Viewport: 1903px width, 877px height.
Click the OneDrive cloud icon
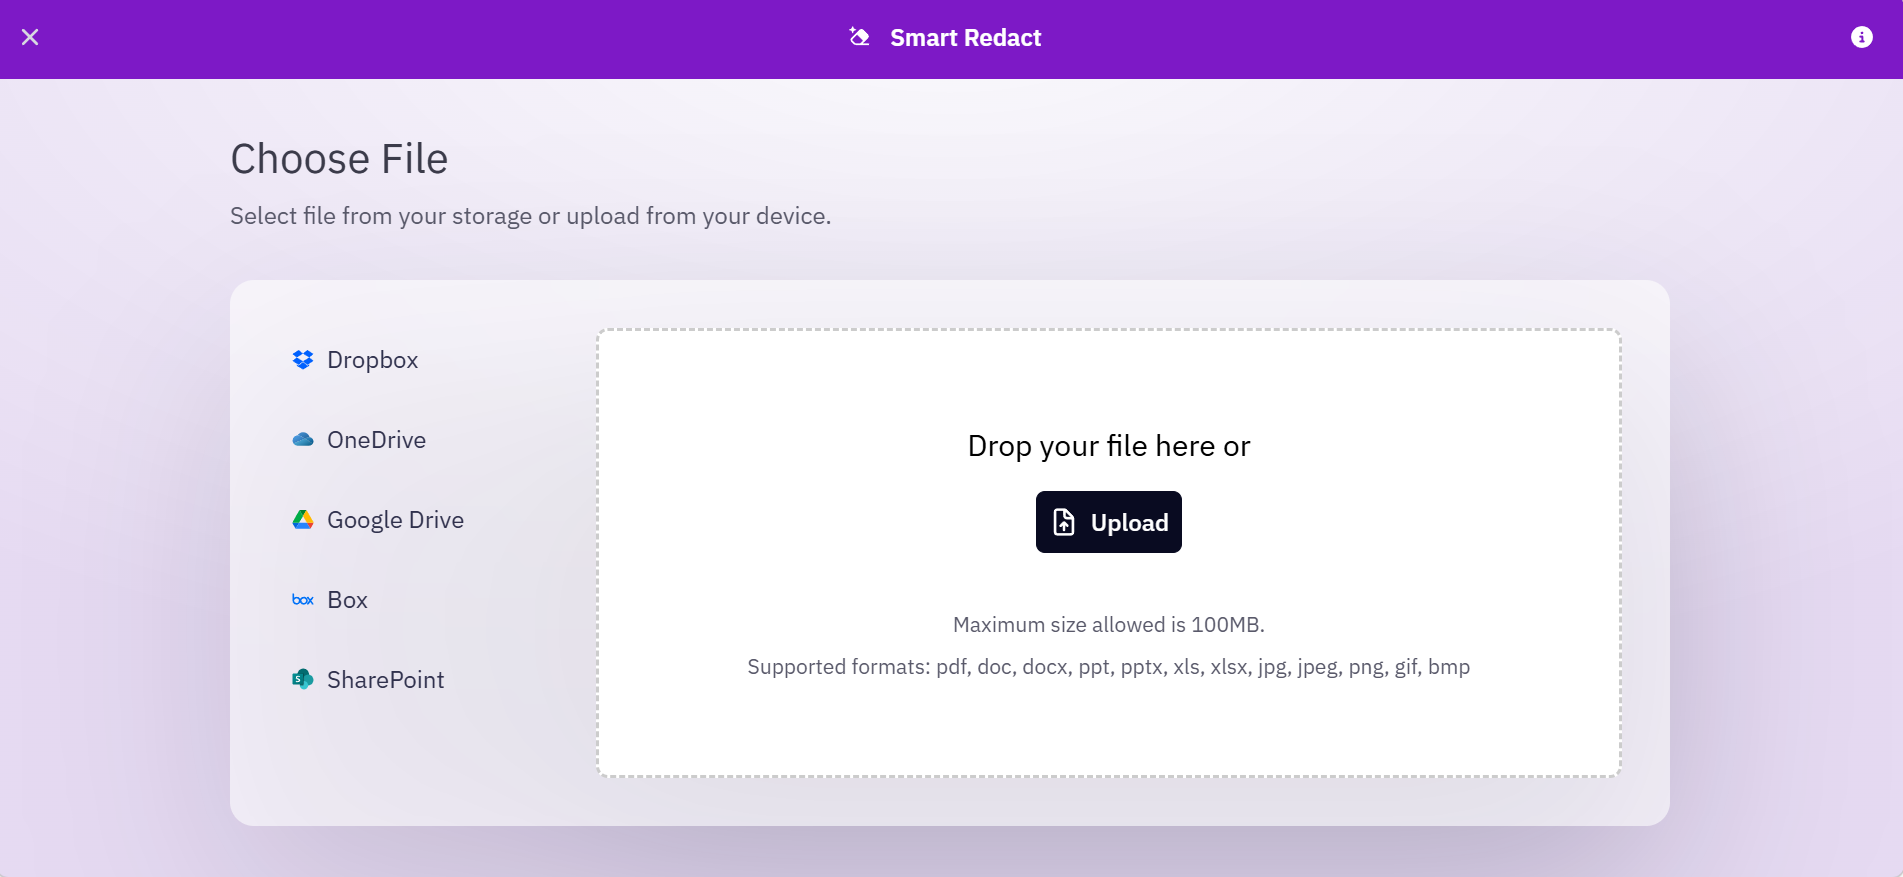pyautogui.click(x=303, y=440)
